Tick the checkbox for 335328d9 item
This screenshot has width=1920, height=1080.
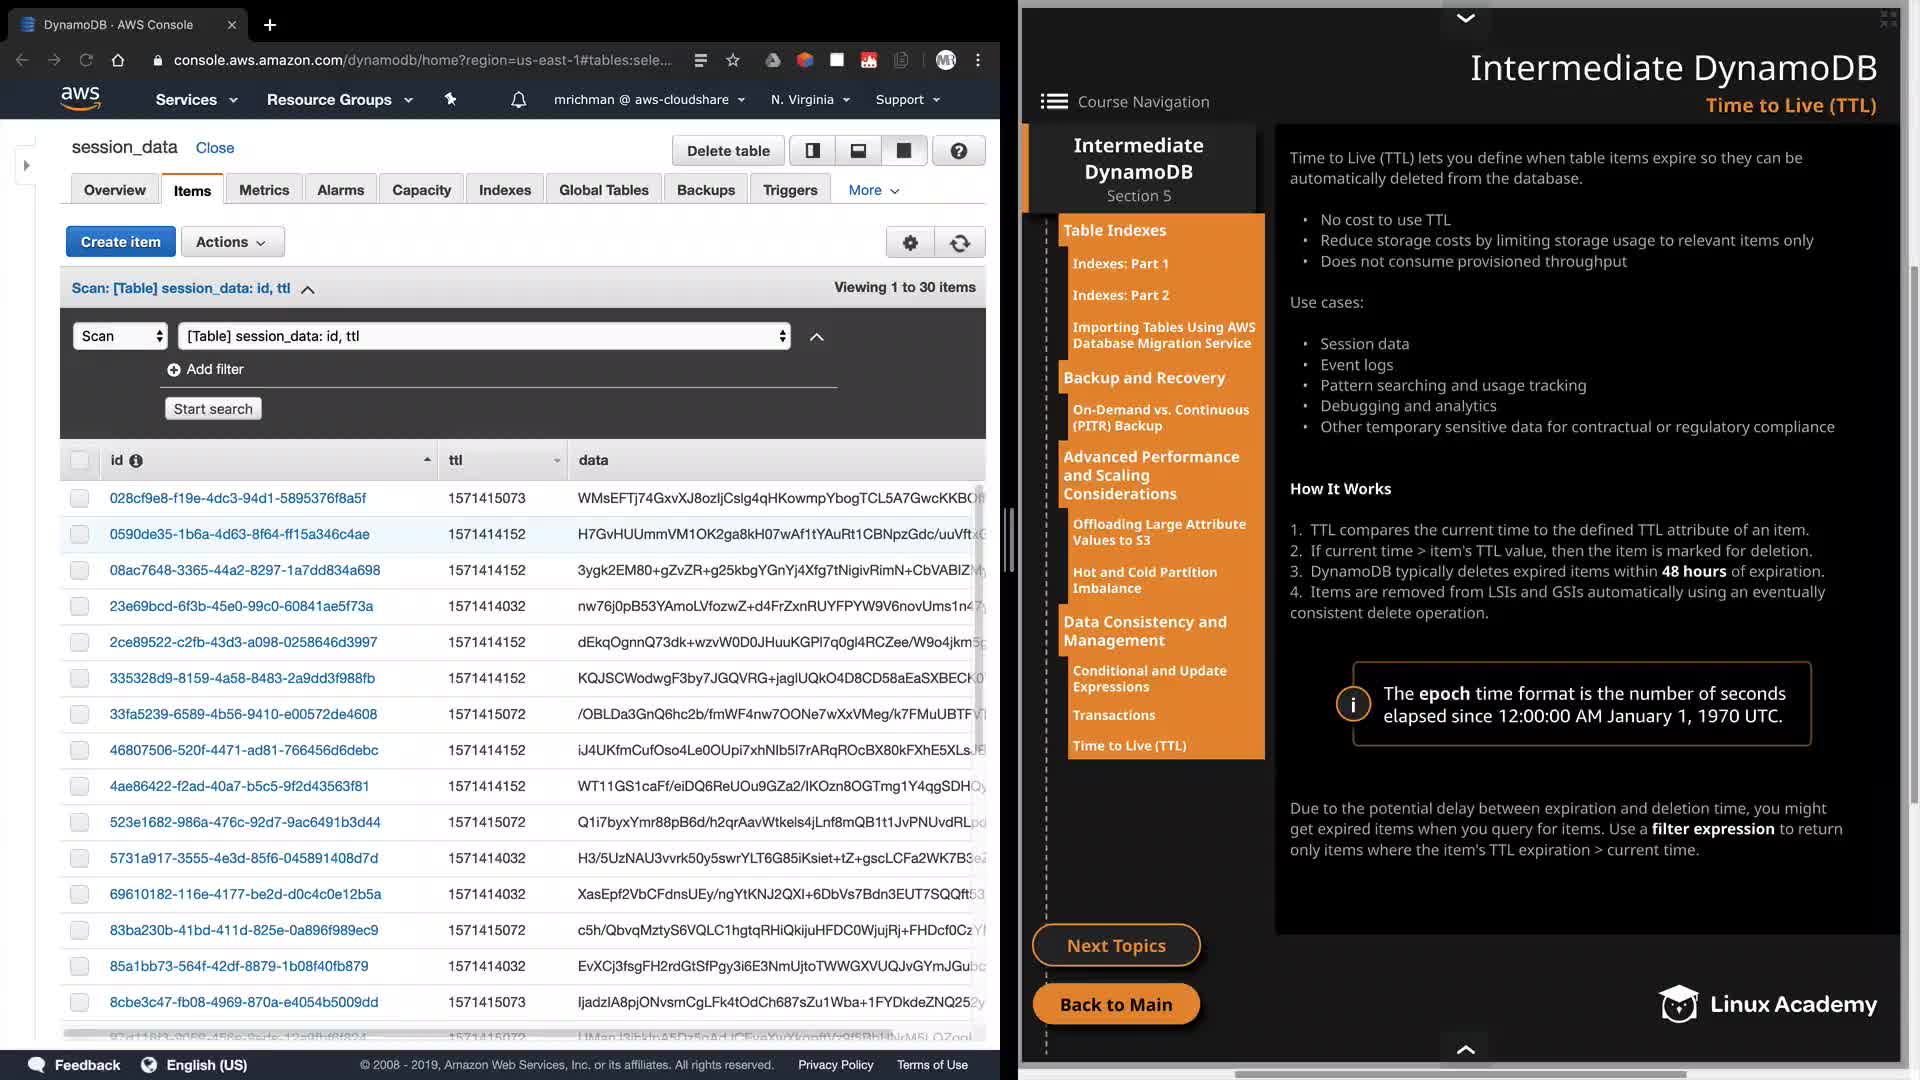pos(80,679)
